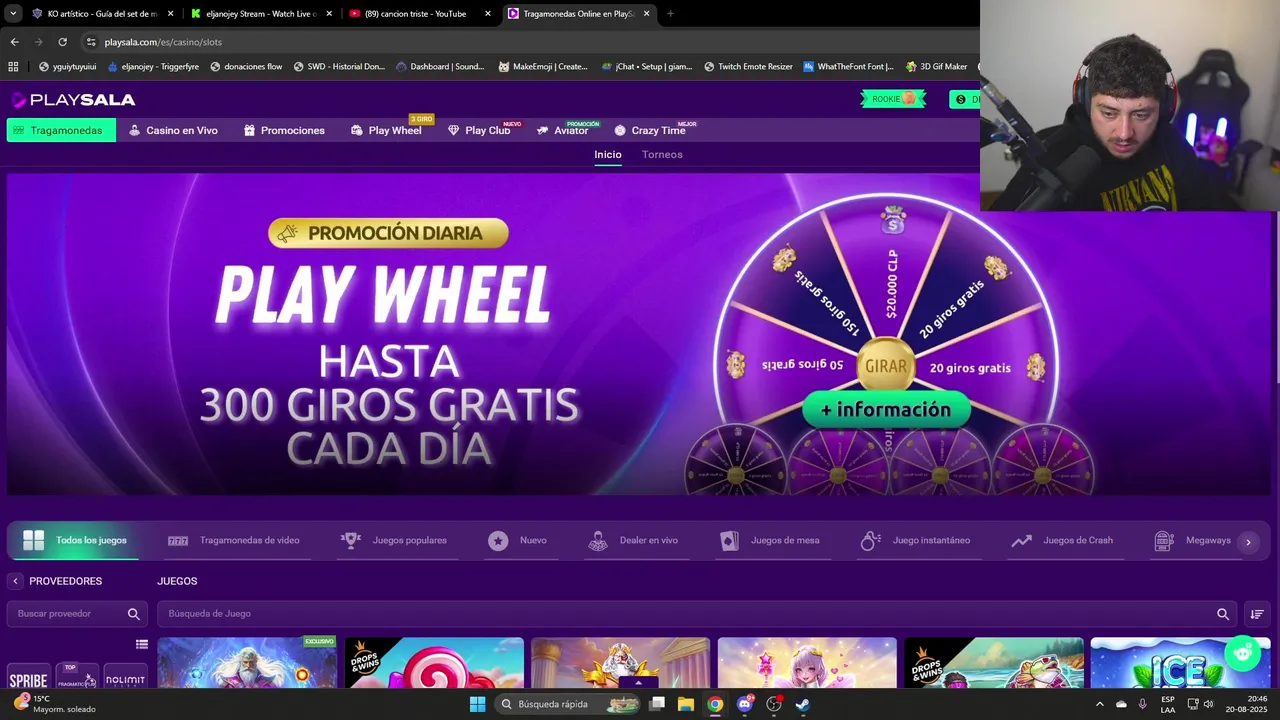Go to Promociones page
This screenshot has width=1280, height=720.
(284, 130)
